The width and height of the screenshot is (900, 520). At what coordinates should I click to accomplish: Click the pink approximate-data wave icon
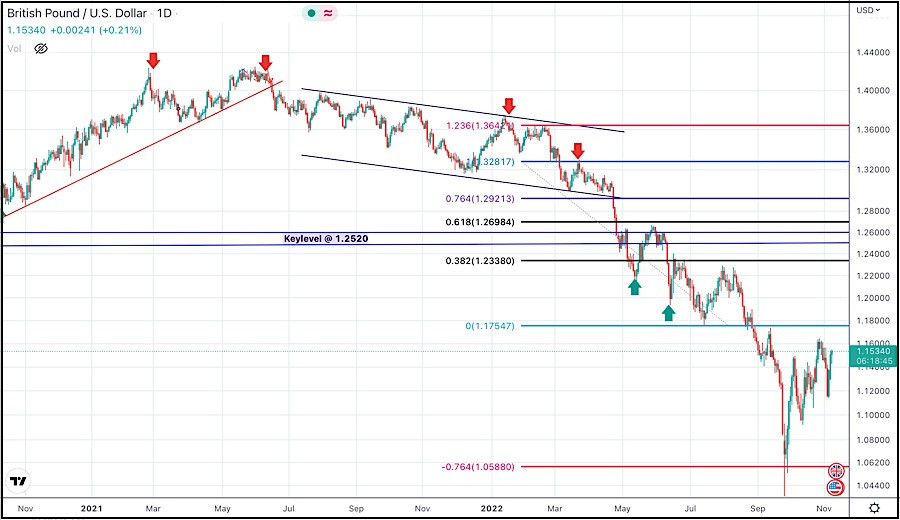(x=328, y=13)
